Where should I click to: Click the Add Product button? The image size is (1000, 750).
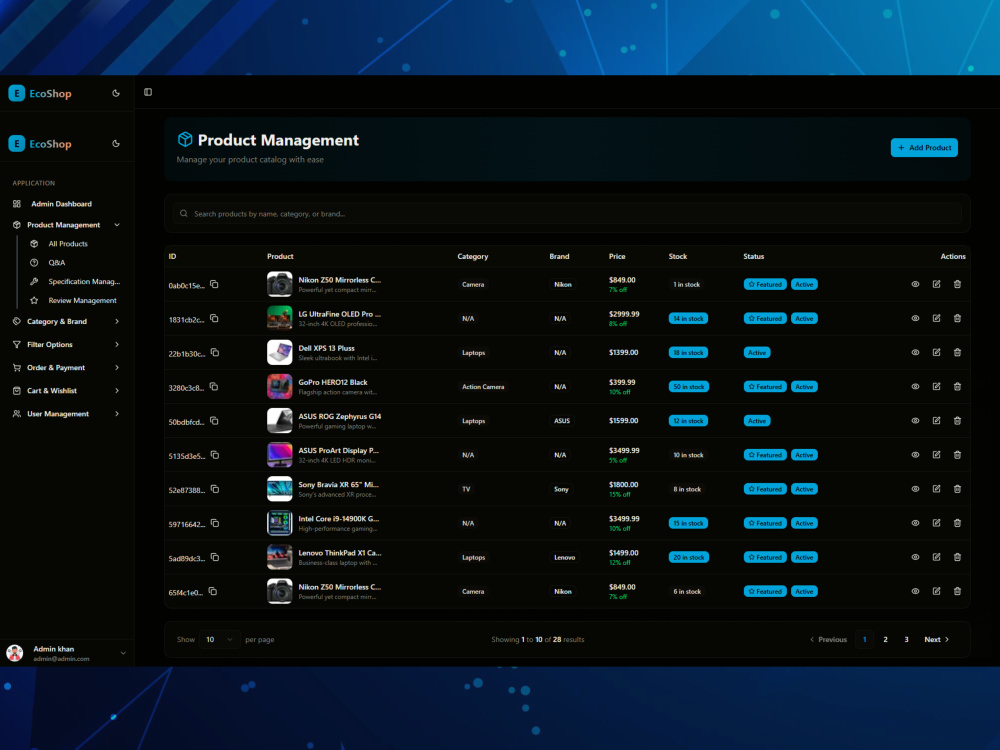pyautogui.click(x=924, y=147)
